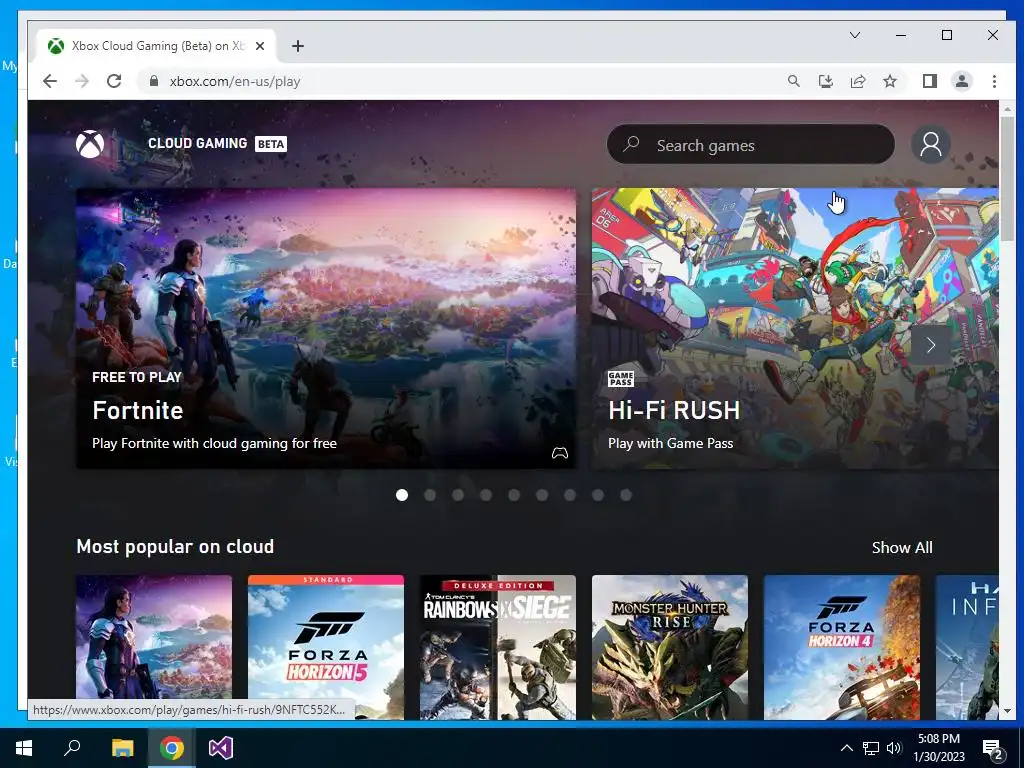The image size is (1024, 768).
Task: Click the BETA badge label
Action: pos(270,144)
